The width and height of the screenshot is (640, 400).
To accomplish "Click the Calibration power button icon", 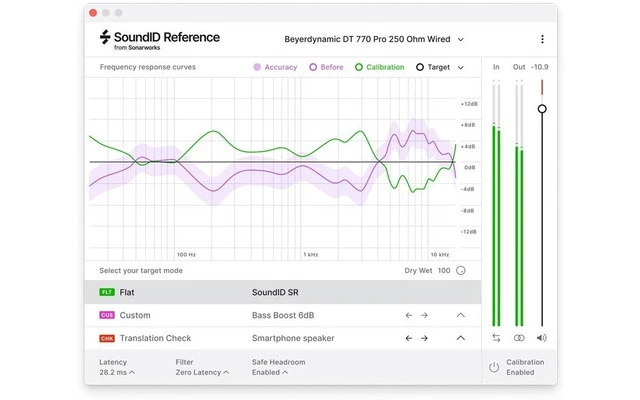I will click(493, 367).
